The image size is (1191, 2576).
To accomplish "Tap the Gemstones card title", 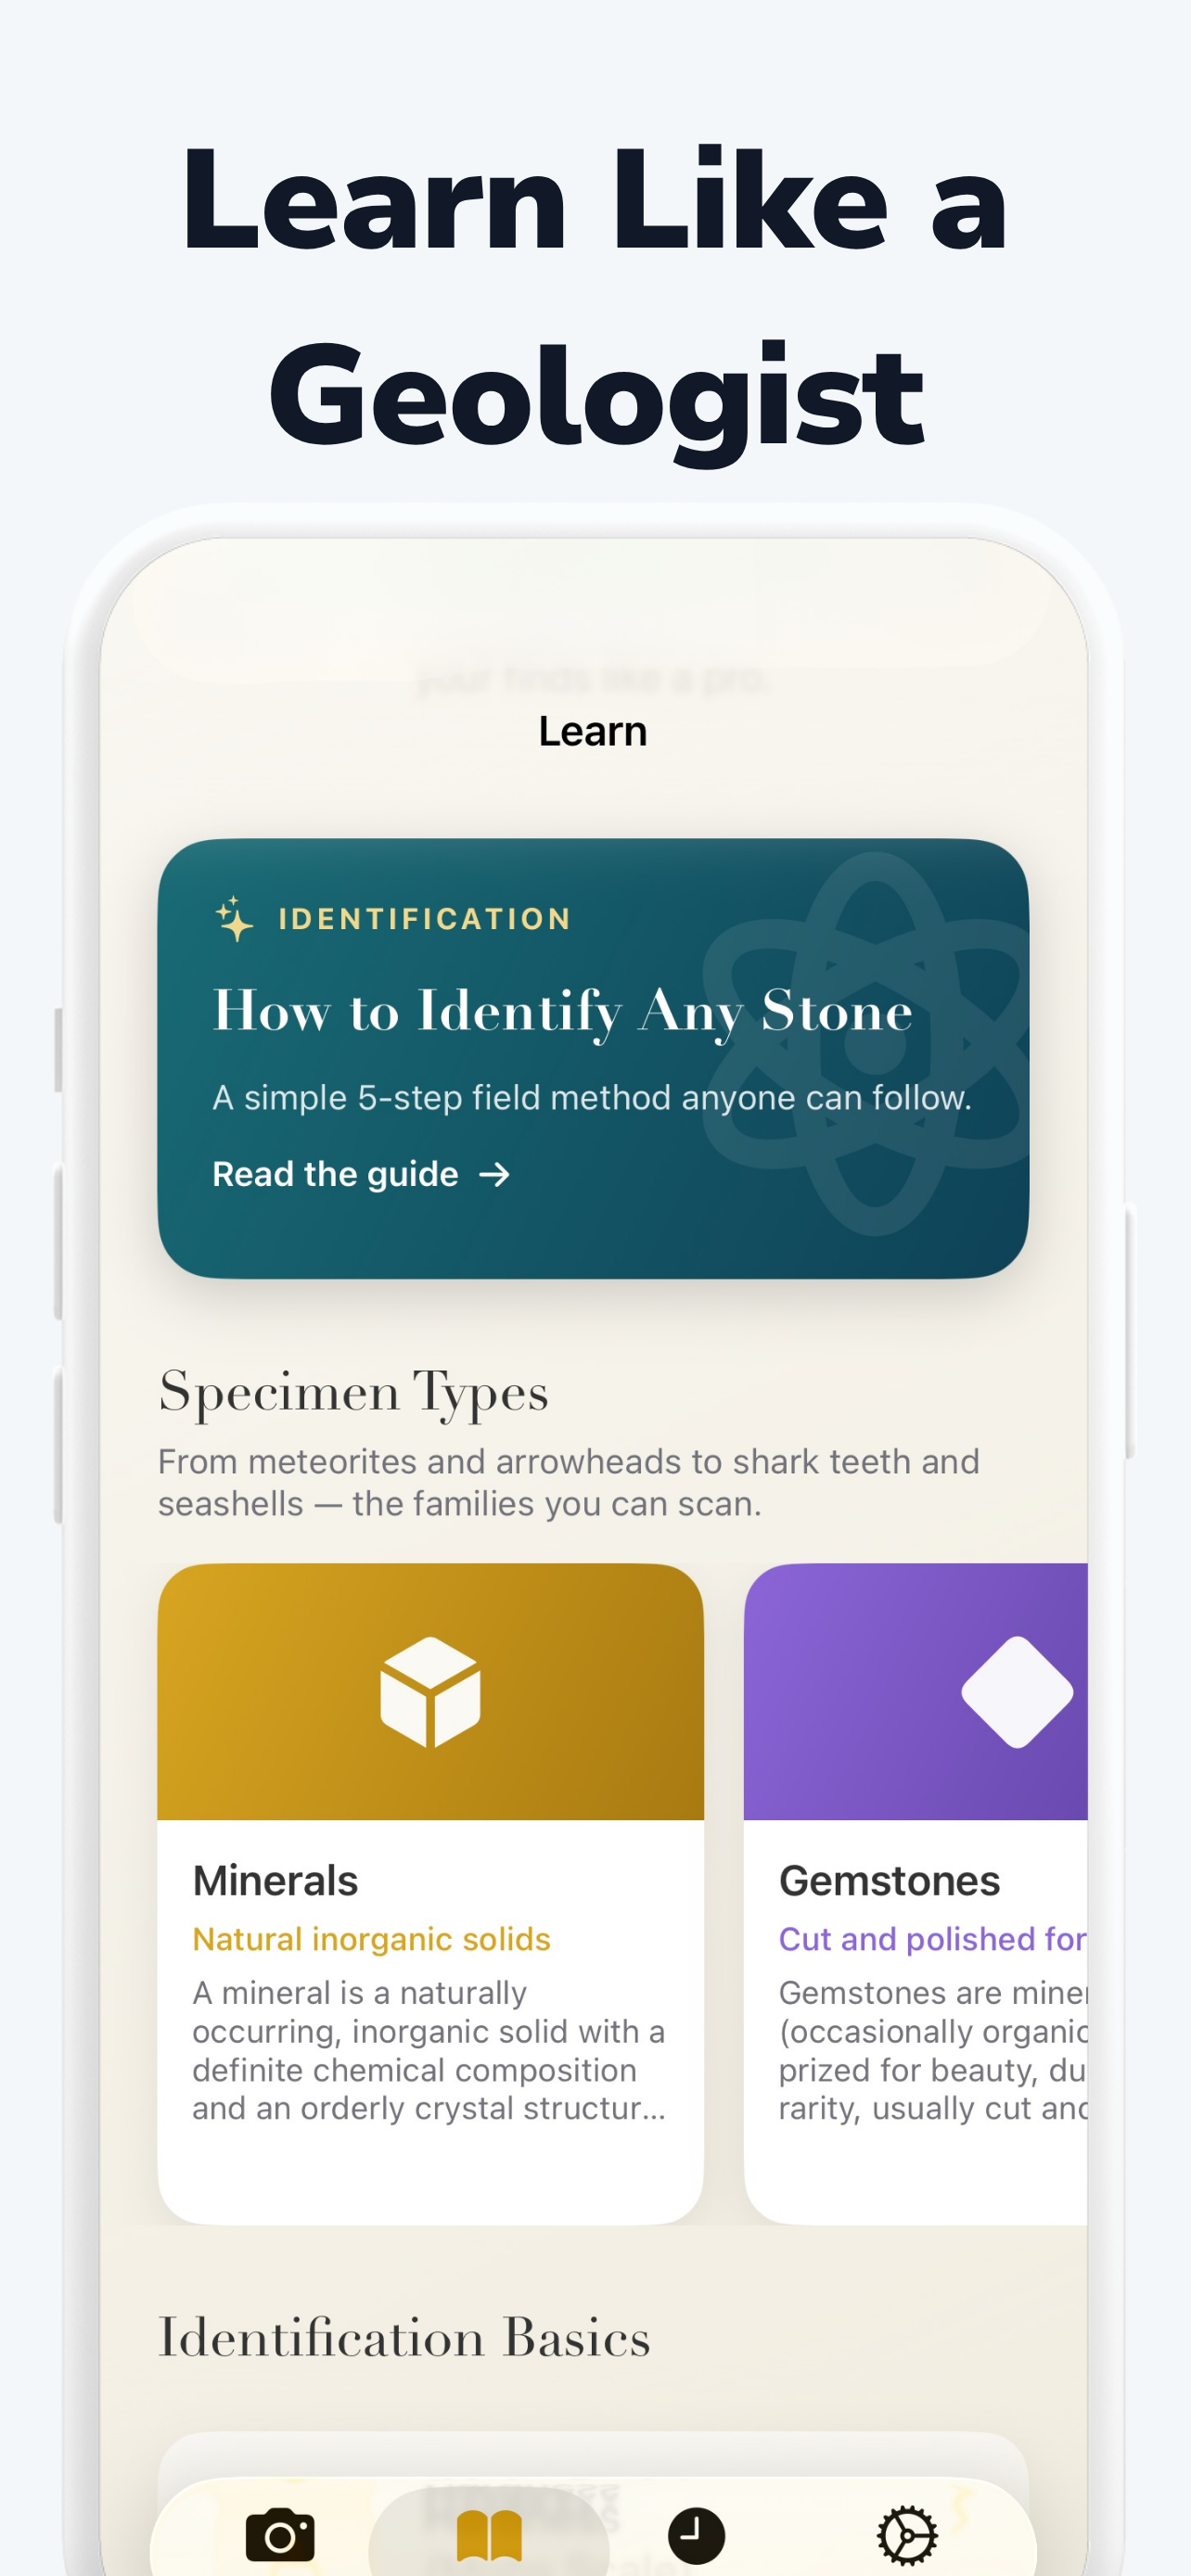I will point(889,1881).
